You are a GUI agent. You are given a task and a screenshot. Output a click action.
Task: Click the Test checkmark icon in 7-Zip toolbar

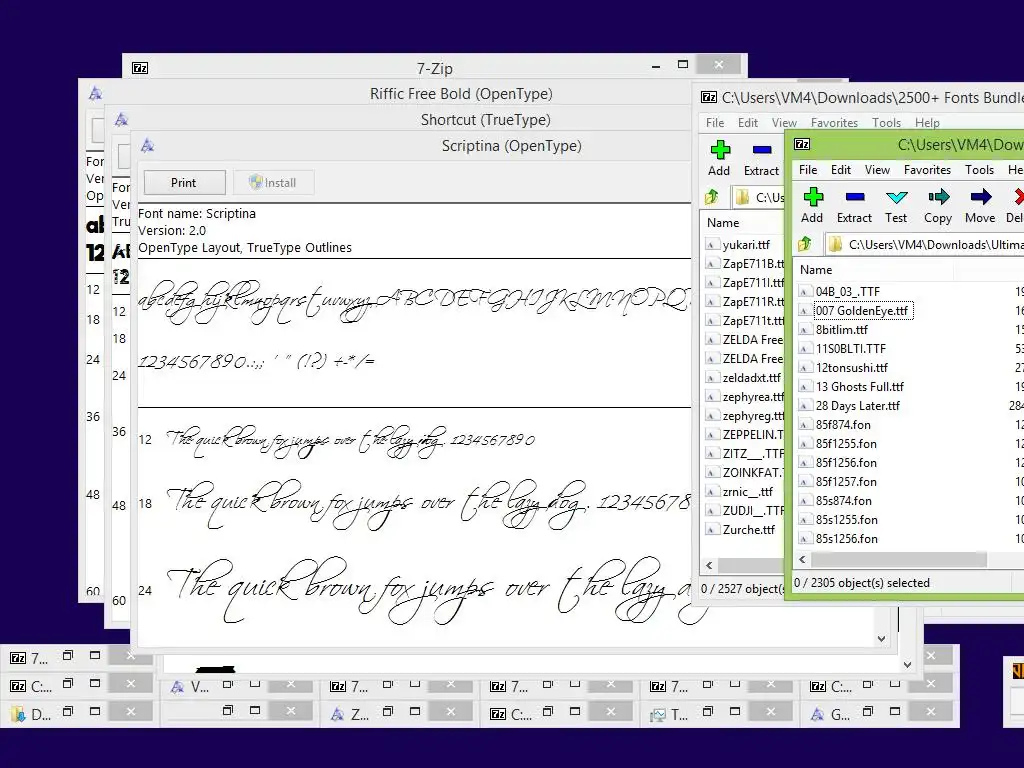(x=897, y=197)
